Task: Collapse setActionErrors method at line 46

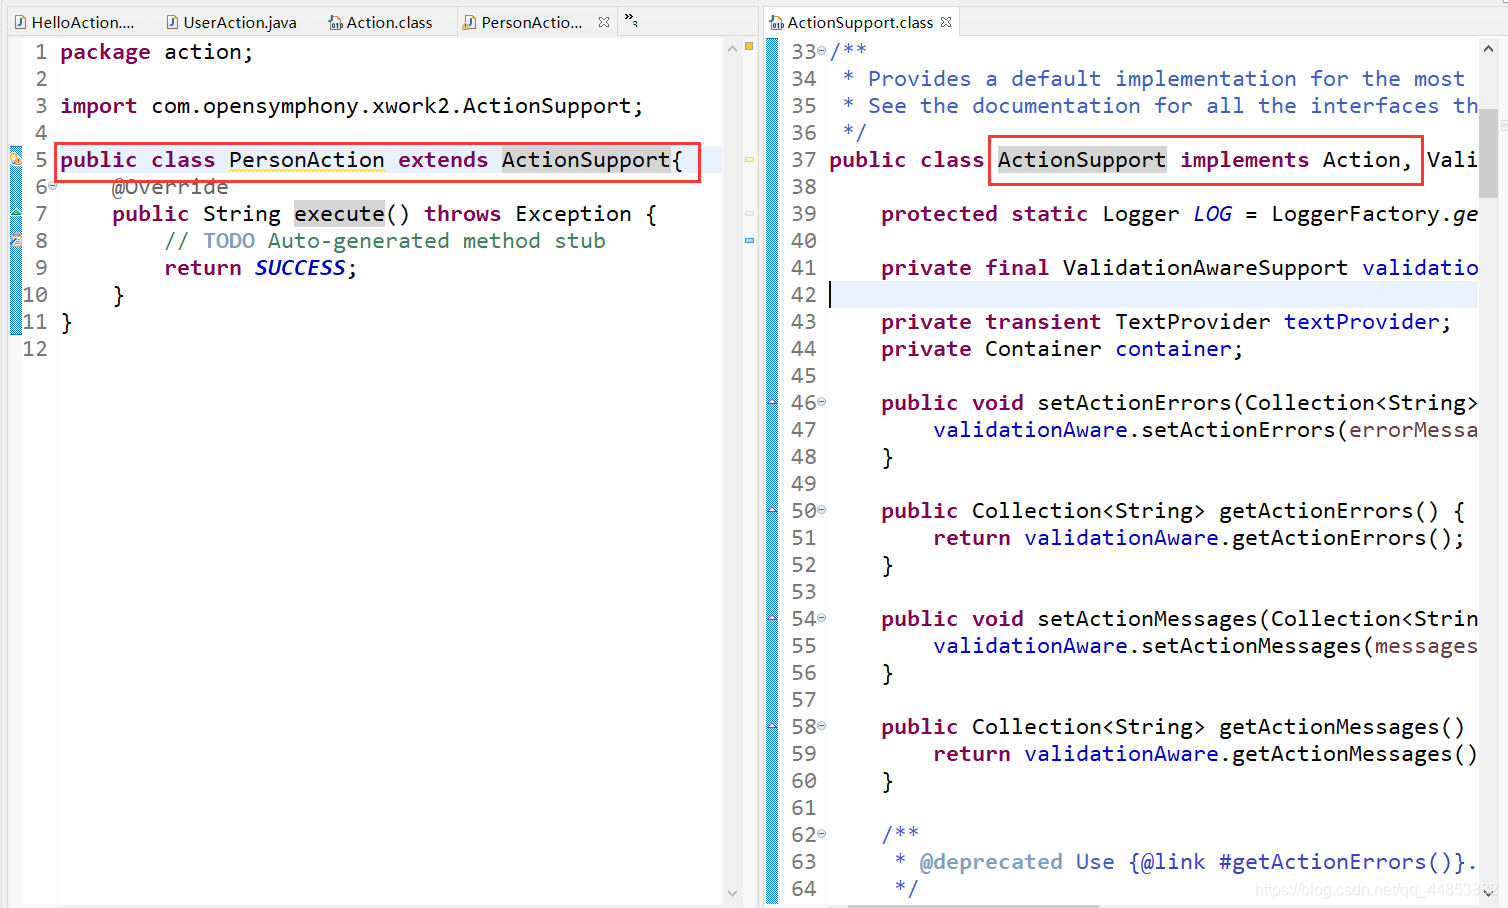Action: click(822, 402)
